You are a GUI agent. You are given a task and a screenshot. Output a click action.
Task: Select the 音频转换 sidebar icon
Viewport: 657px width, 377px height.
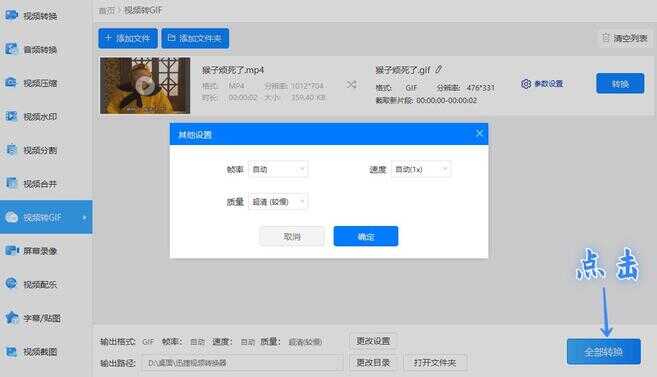click(12, 49)
